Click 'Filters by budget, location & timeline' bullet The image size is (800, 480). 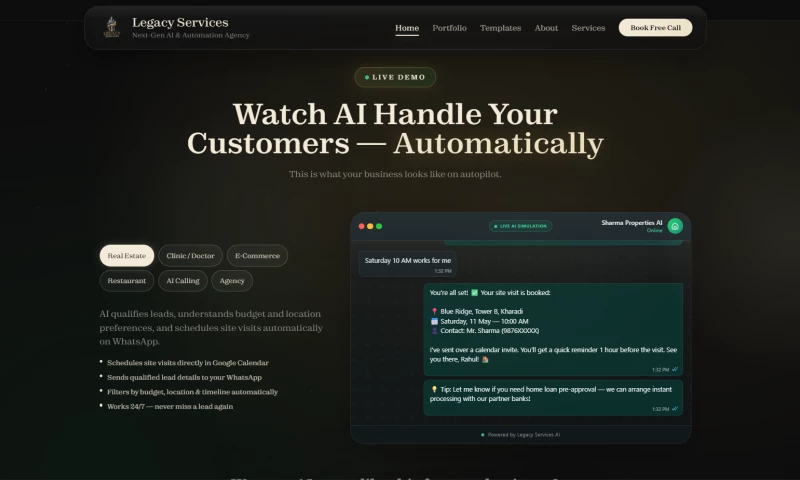[x=192, y=392]
